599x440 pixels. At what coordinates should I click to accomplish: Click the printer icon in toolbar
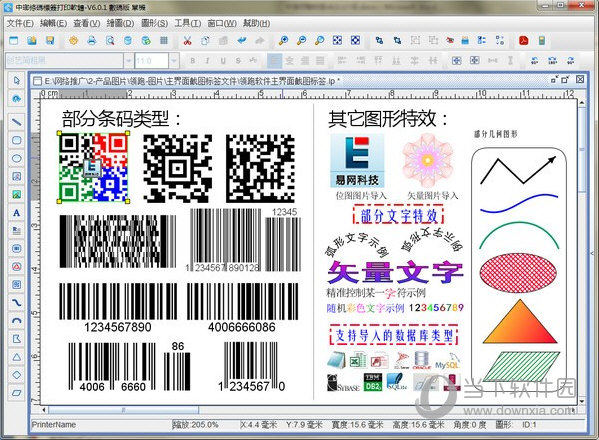pos(92,40)
